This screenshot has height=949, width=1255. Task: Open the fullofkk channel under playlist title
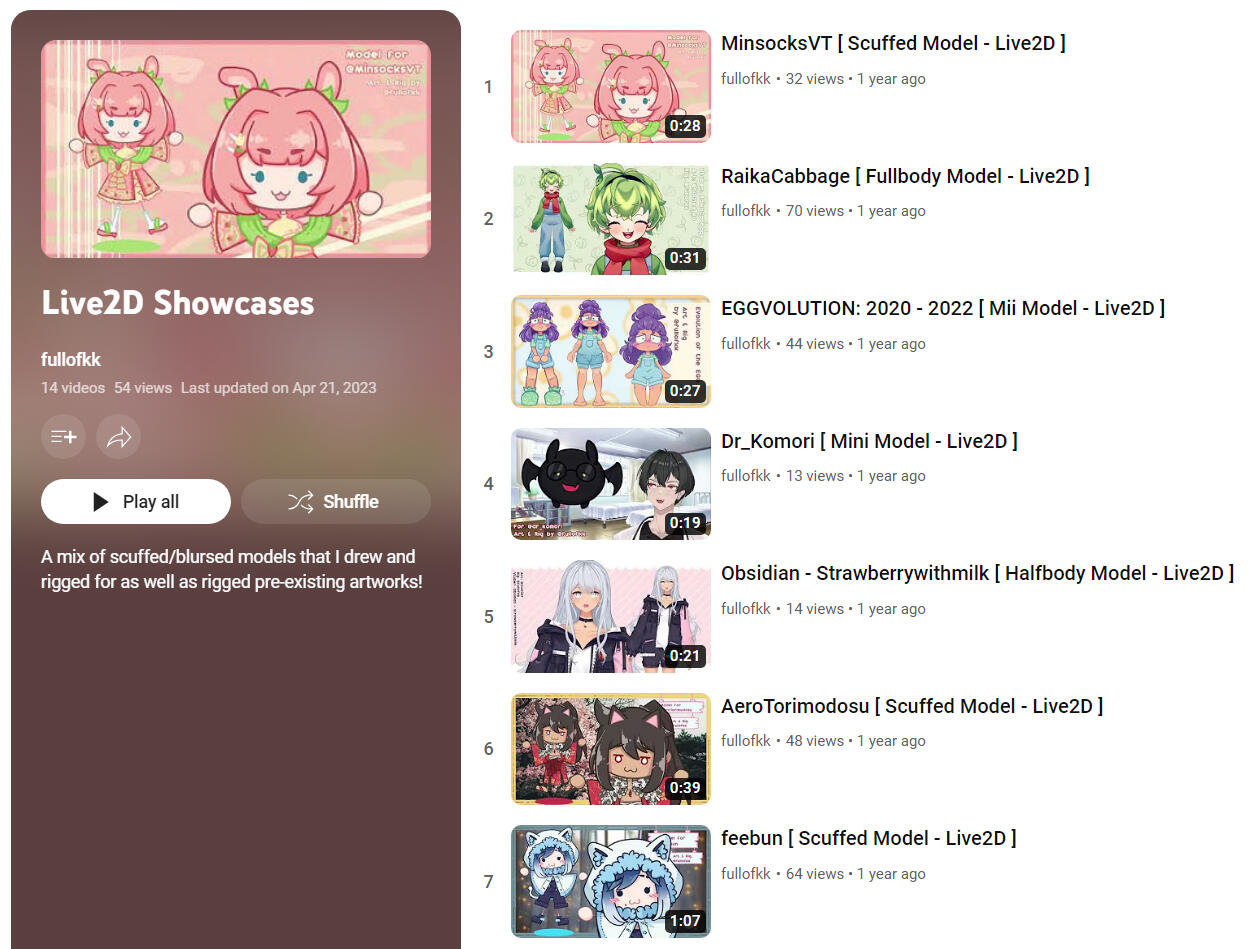coord(71,360)
